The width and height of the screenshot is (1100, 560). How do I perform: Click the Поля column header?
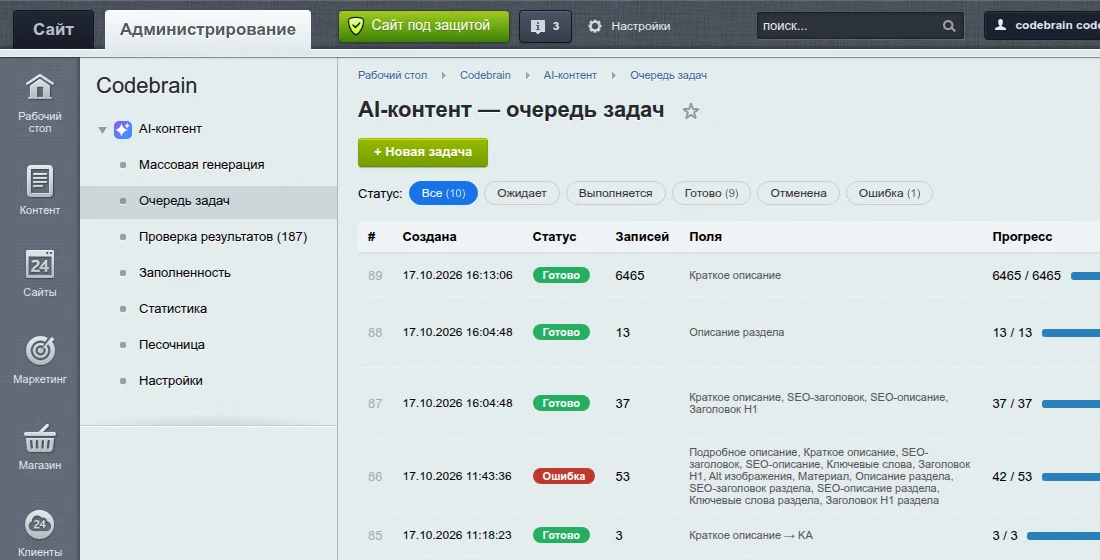click(x=705, y=236)
